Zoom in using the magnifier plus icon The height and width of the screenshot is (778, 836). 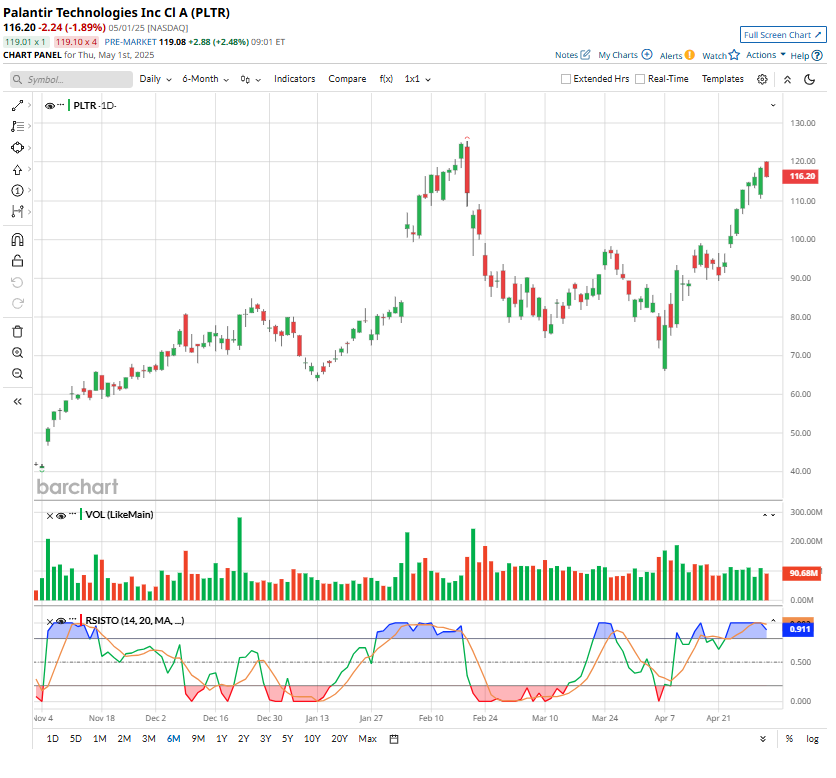click(17, 353)
